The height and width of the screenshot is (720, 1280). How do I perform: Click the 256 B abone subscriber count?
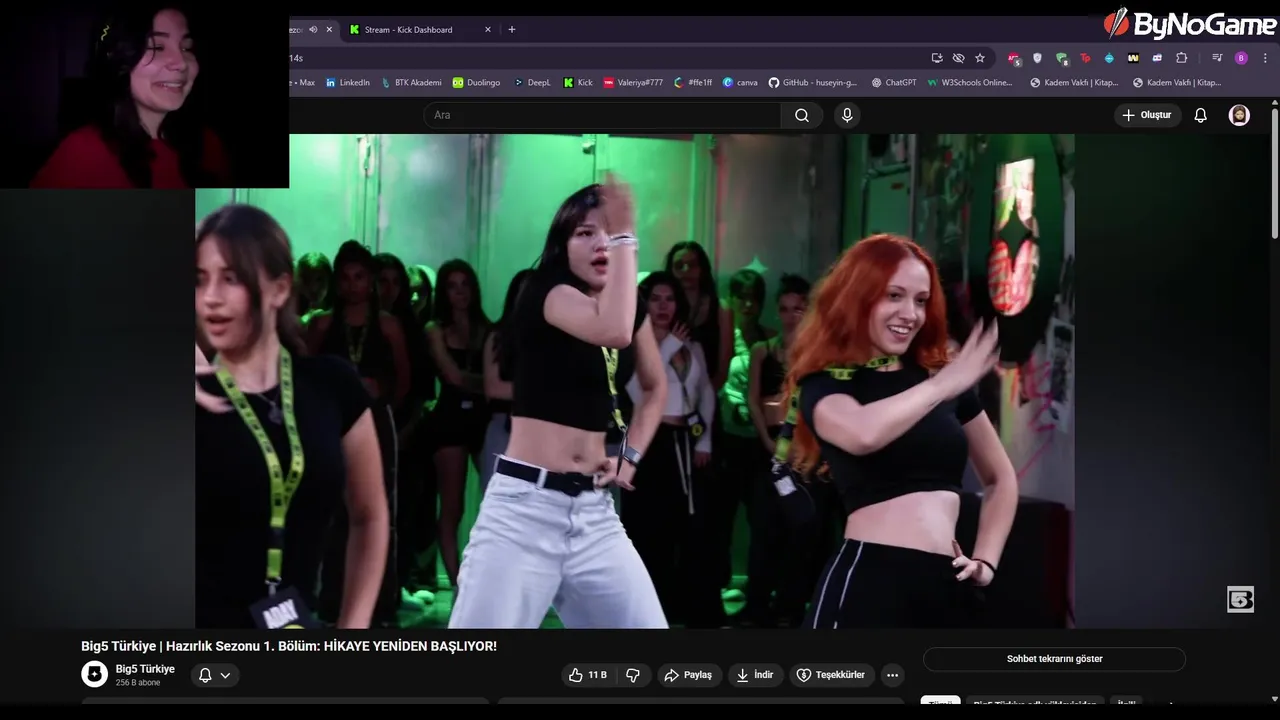click(138, 683)
